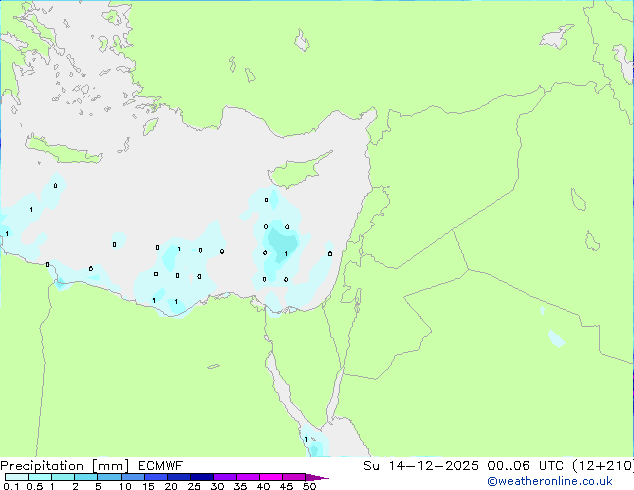Click the 1–2 mm legend color swatch
634x490 pixels.
(x=63, y=477)
